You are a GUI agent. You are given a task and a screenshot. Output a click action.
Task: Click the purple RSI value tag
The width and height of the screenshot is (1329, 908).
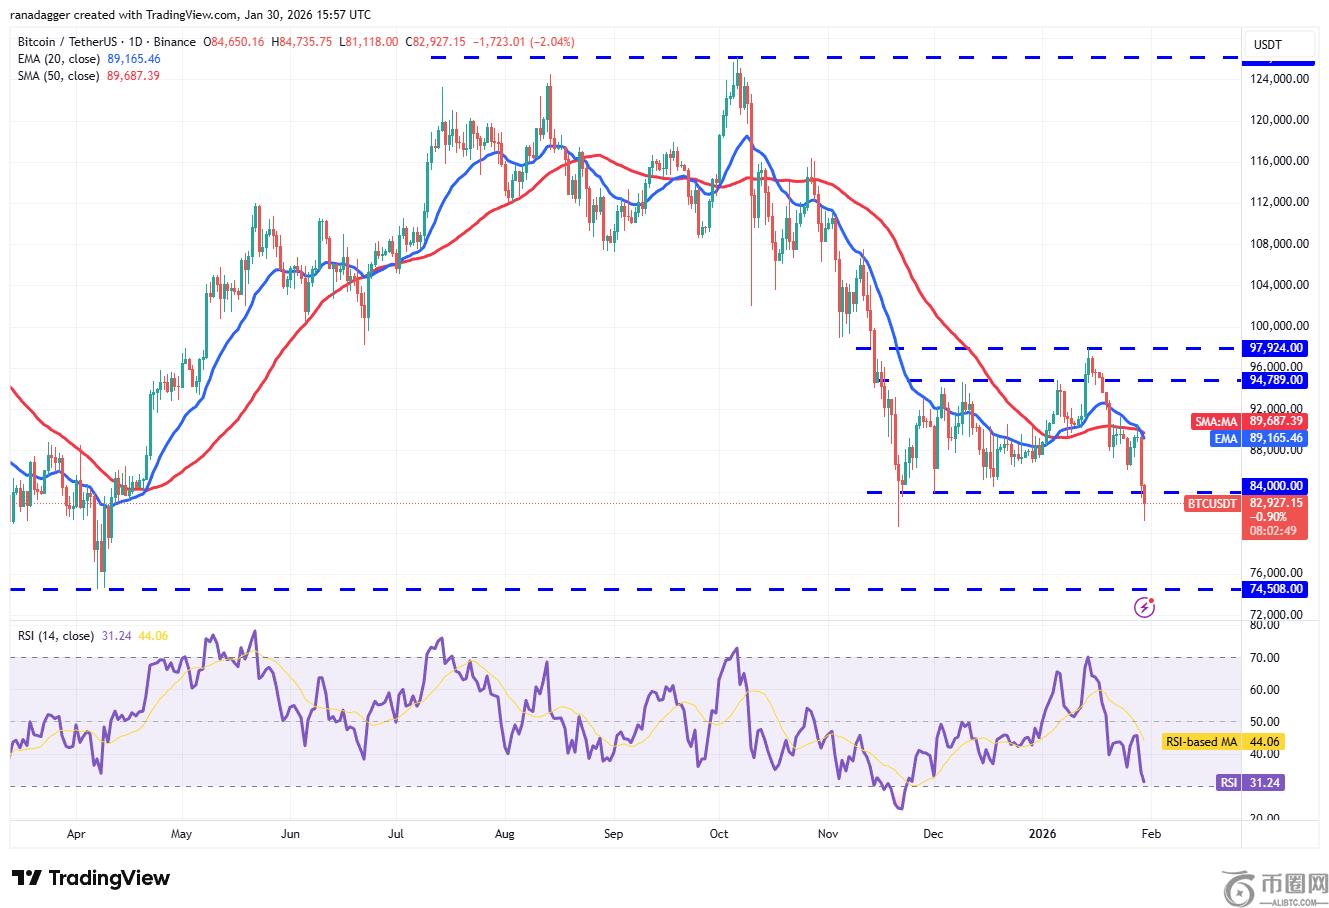(1230, 783)
